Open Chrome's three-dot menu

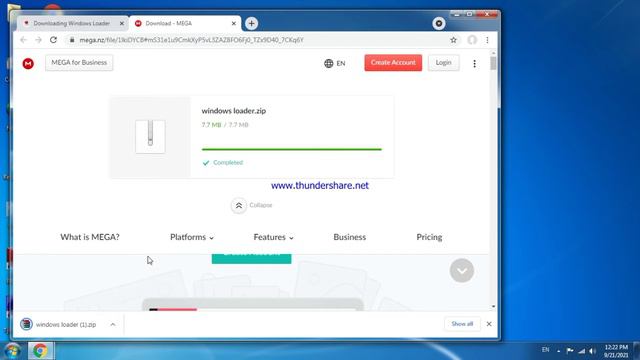pos(487,40)
